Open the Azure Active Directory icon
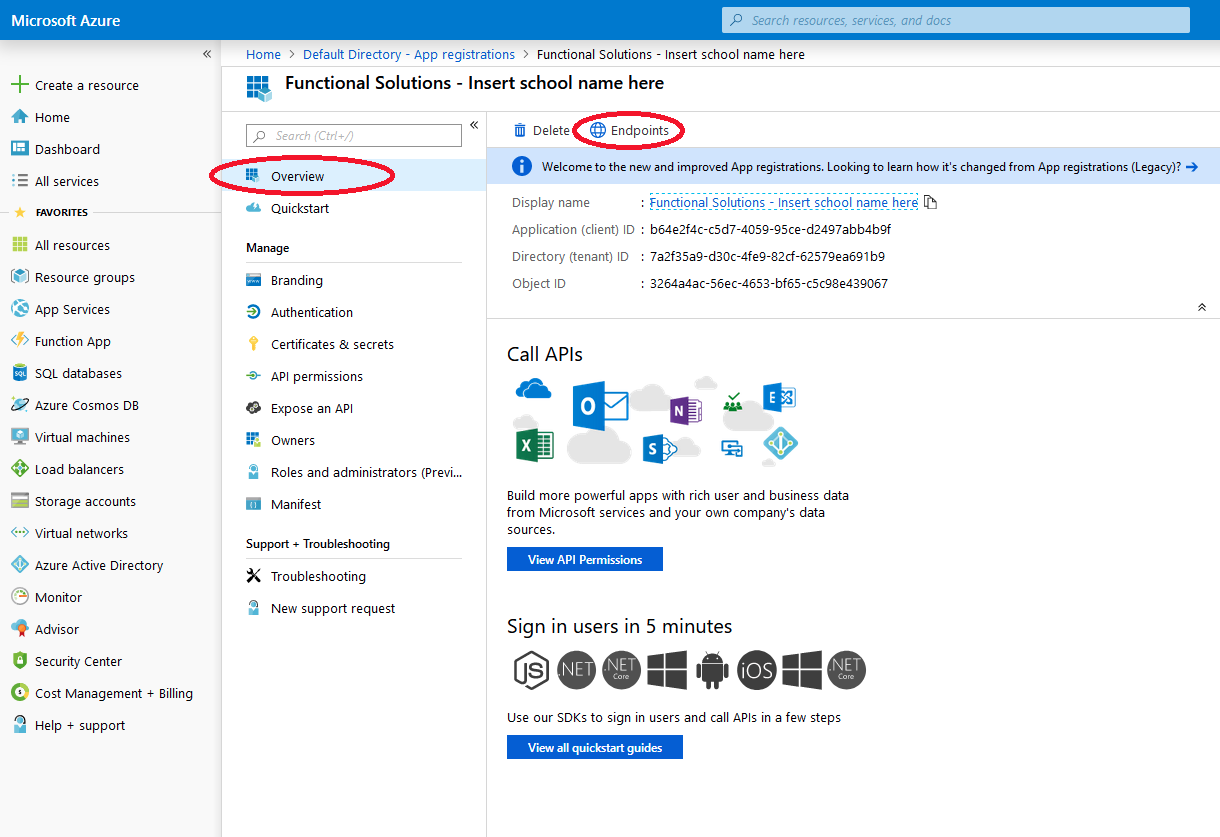 click(19, 565)
